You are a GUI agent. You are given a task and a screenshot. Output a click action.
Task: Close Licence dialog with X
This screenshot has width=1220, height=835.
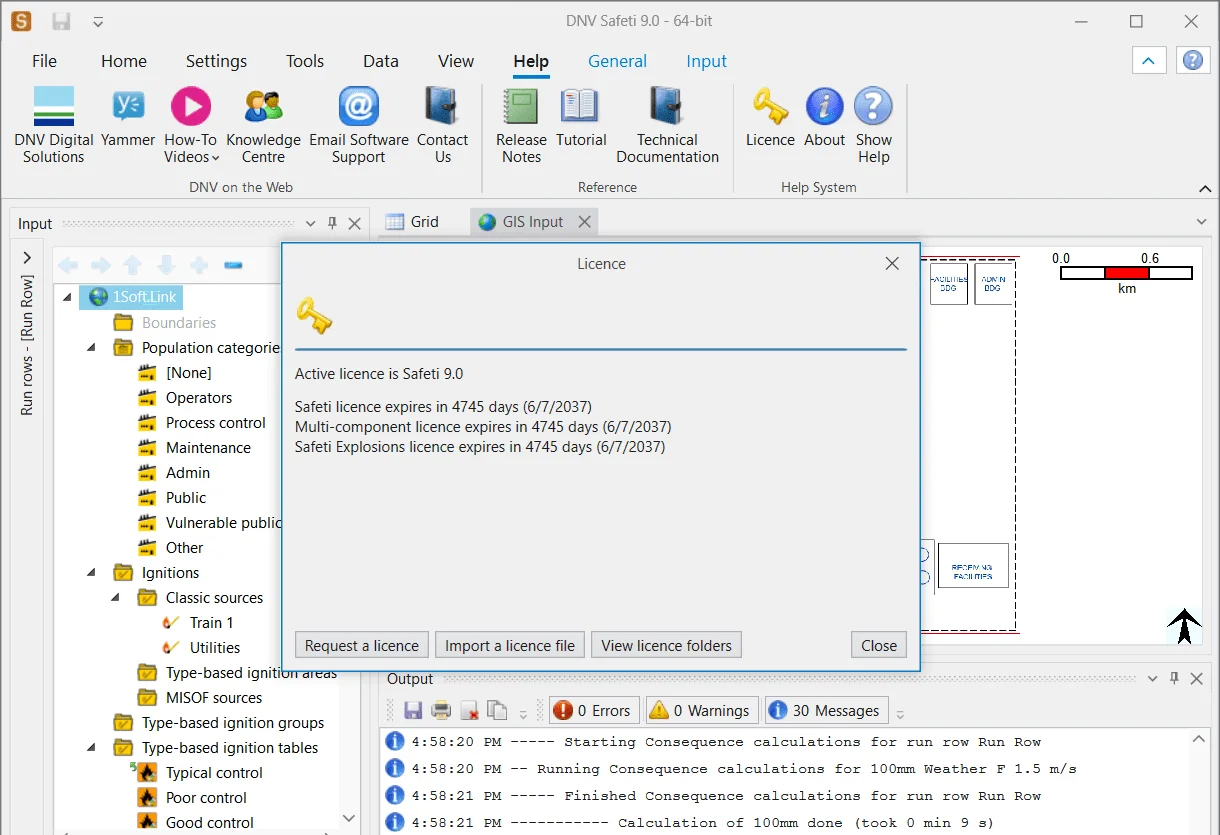892,264
